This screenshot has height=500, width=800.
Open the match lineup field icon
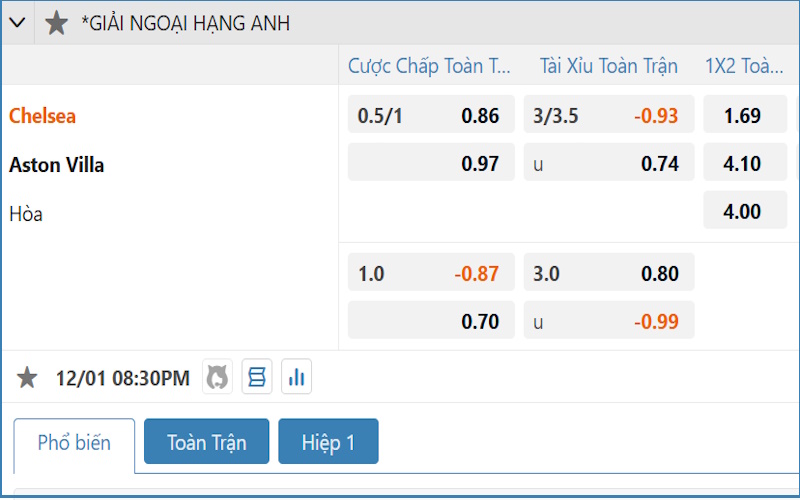257,377
